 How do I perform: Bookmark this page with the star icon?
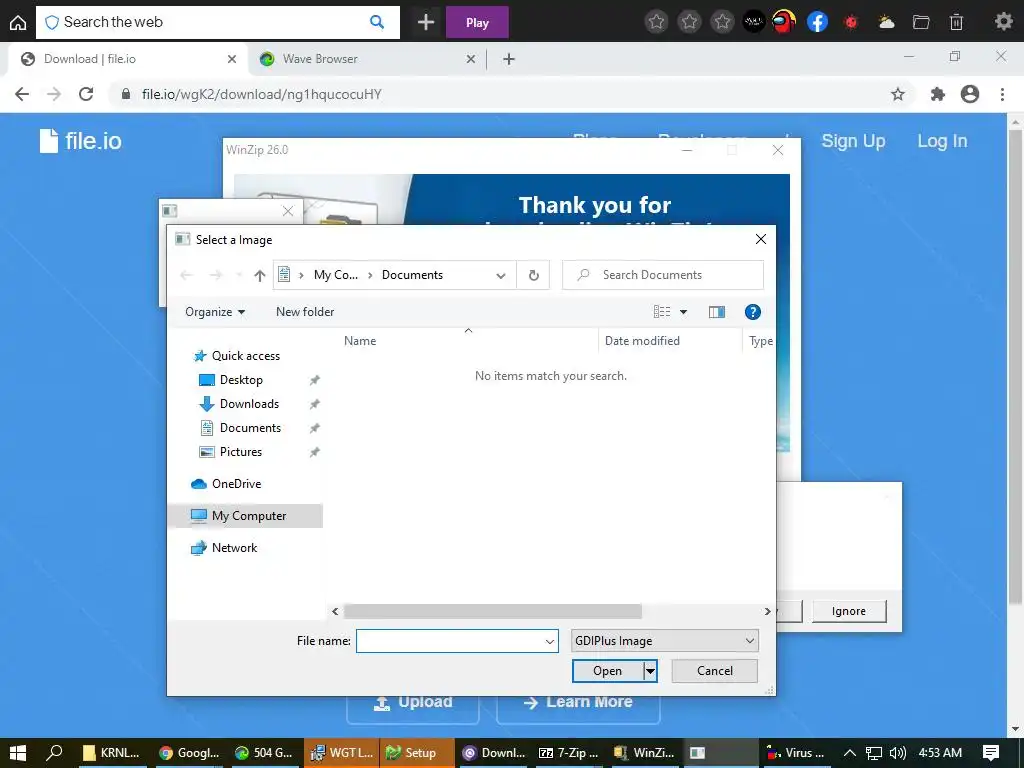[x=898, y=94]
